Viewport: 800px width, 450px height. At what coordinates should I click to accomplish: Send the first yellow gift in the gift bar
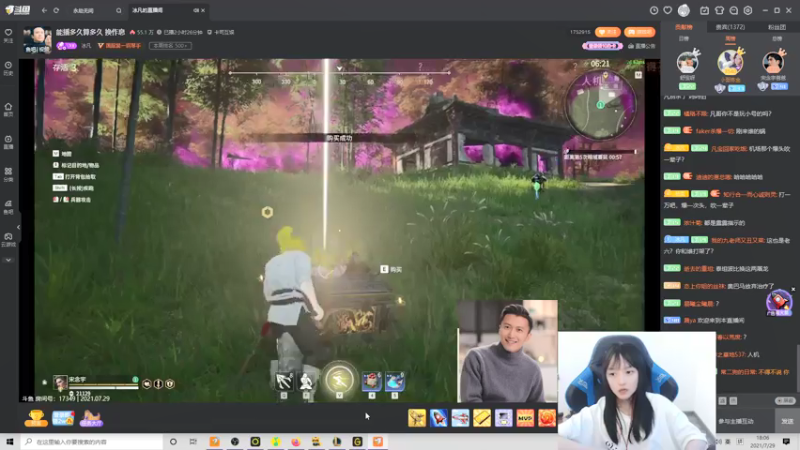coord(417,418)
